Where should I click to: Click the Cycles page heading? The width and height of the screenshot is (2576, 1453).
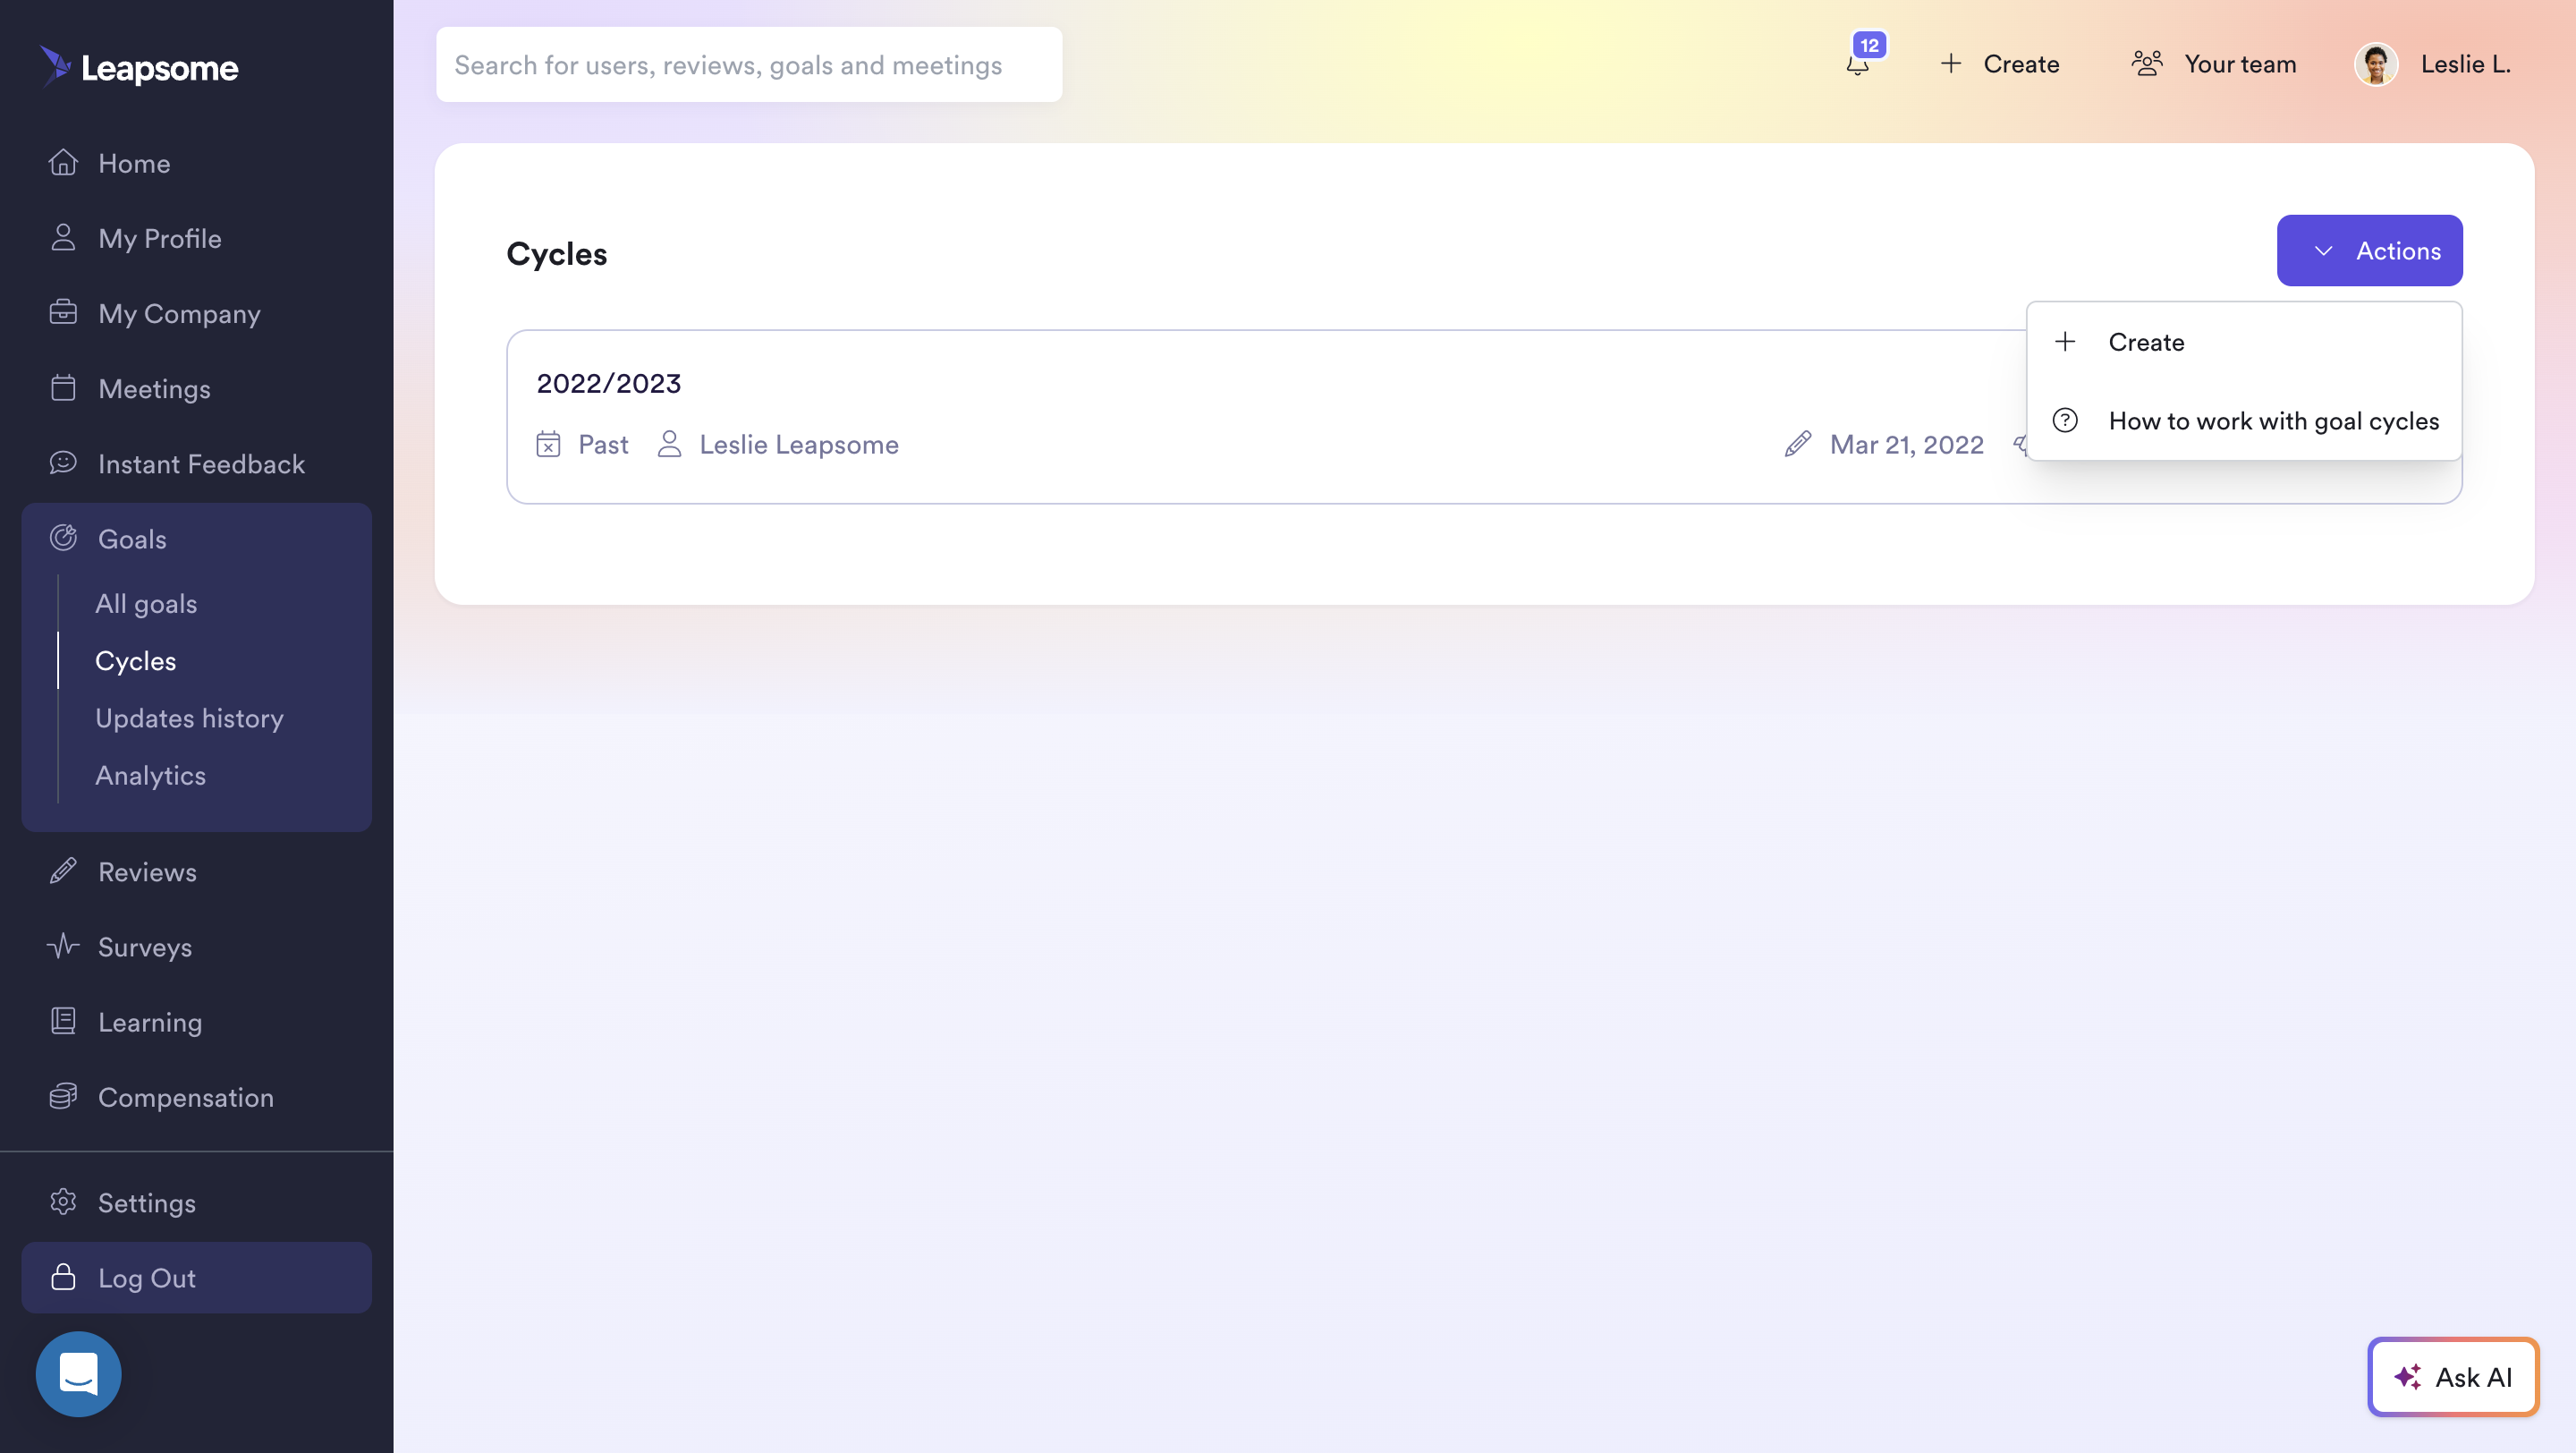pyautogui.click(x=556, y=254)
